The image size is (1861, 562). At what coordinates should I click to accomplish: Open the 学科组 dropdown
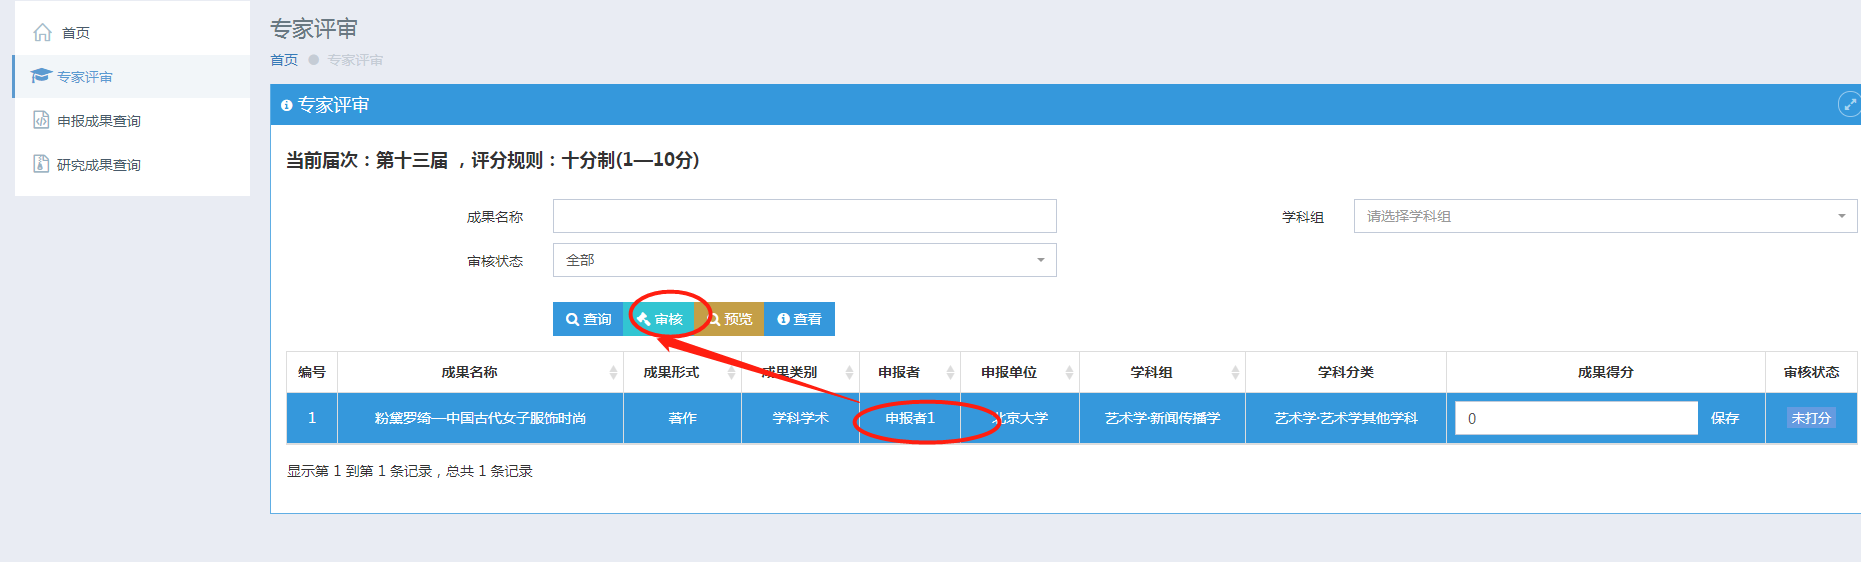(x=1605, y=216)
